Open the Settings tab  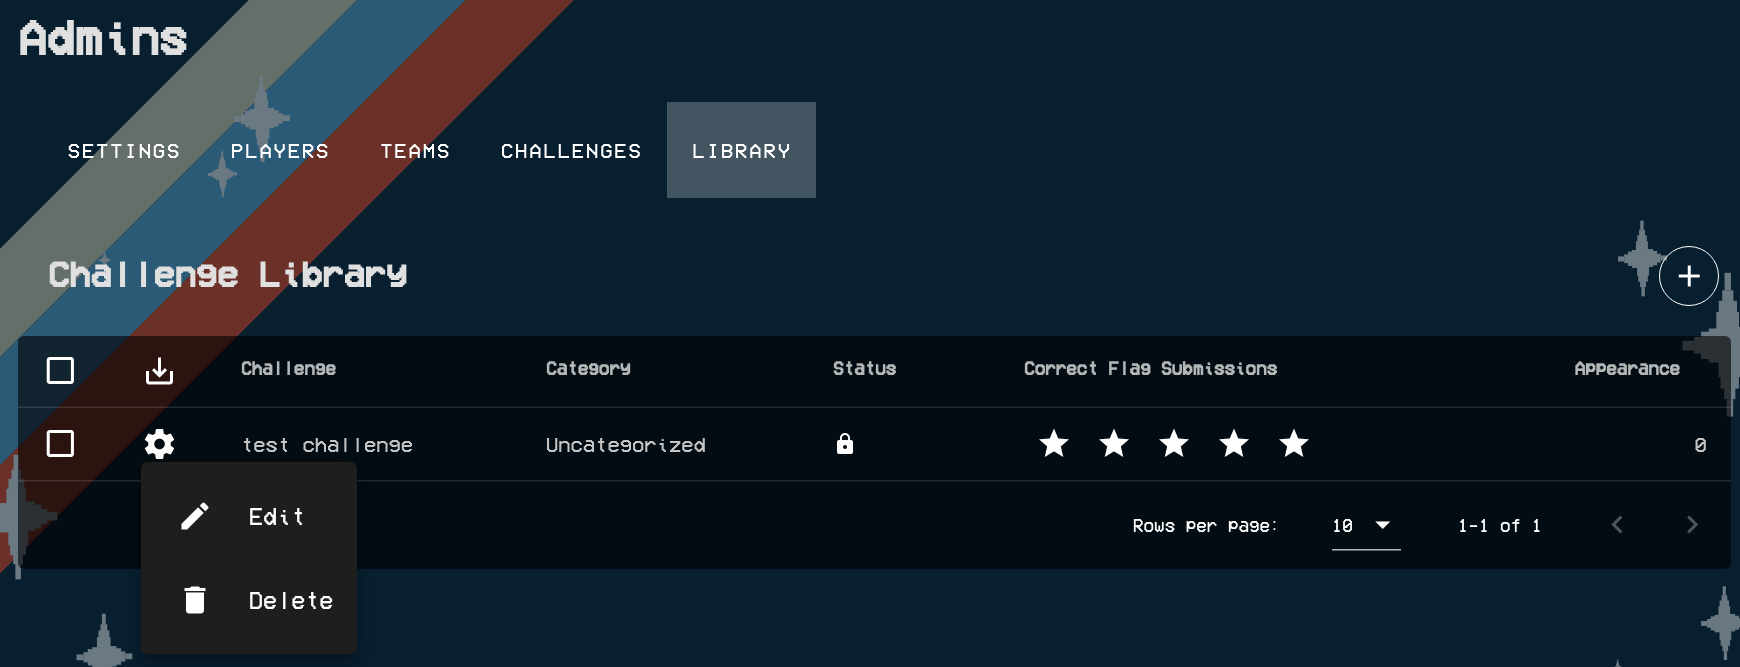point(124,151)
